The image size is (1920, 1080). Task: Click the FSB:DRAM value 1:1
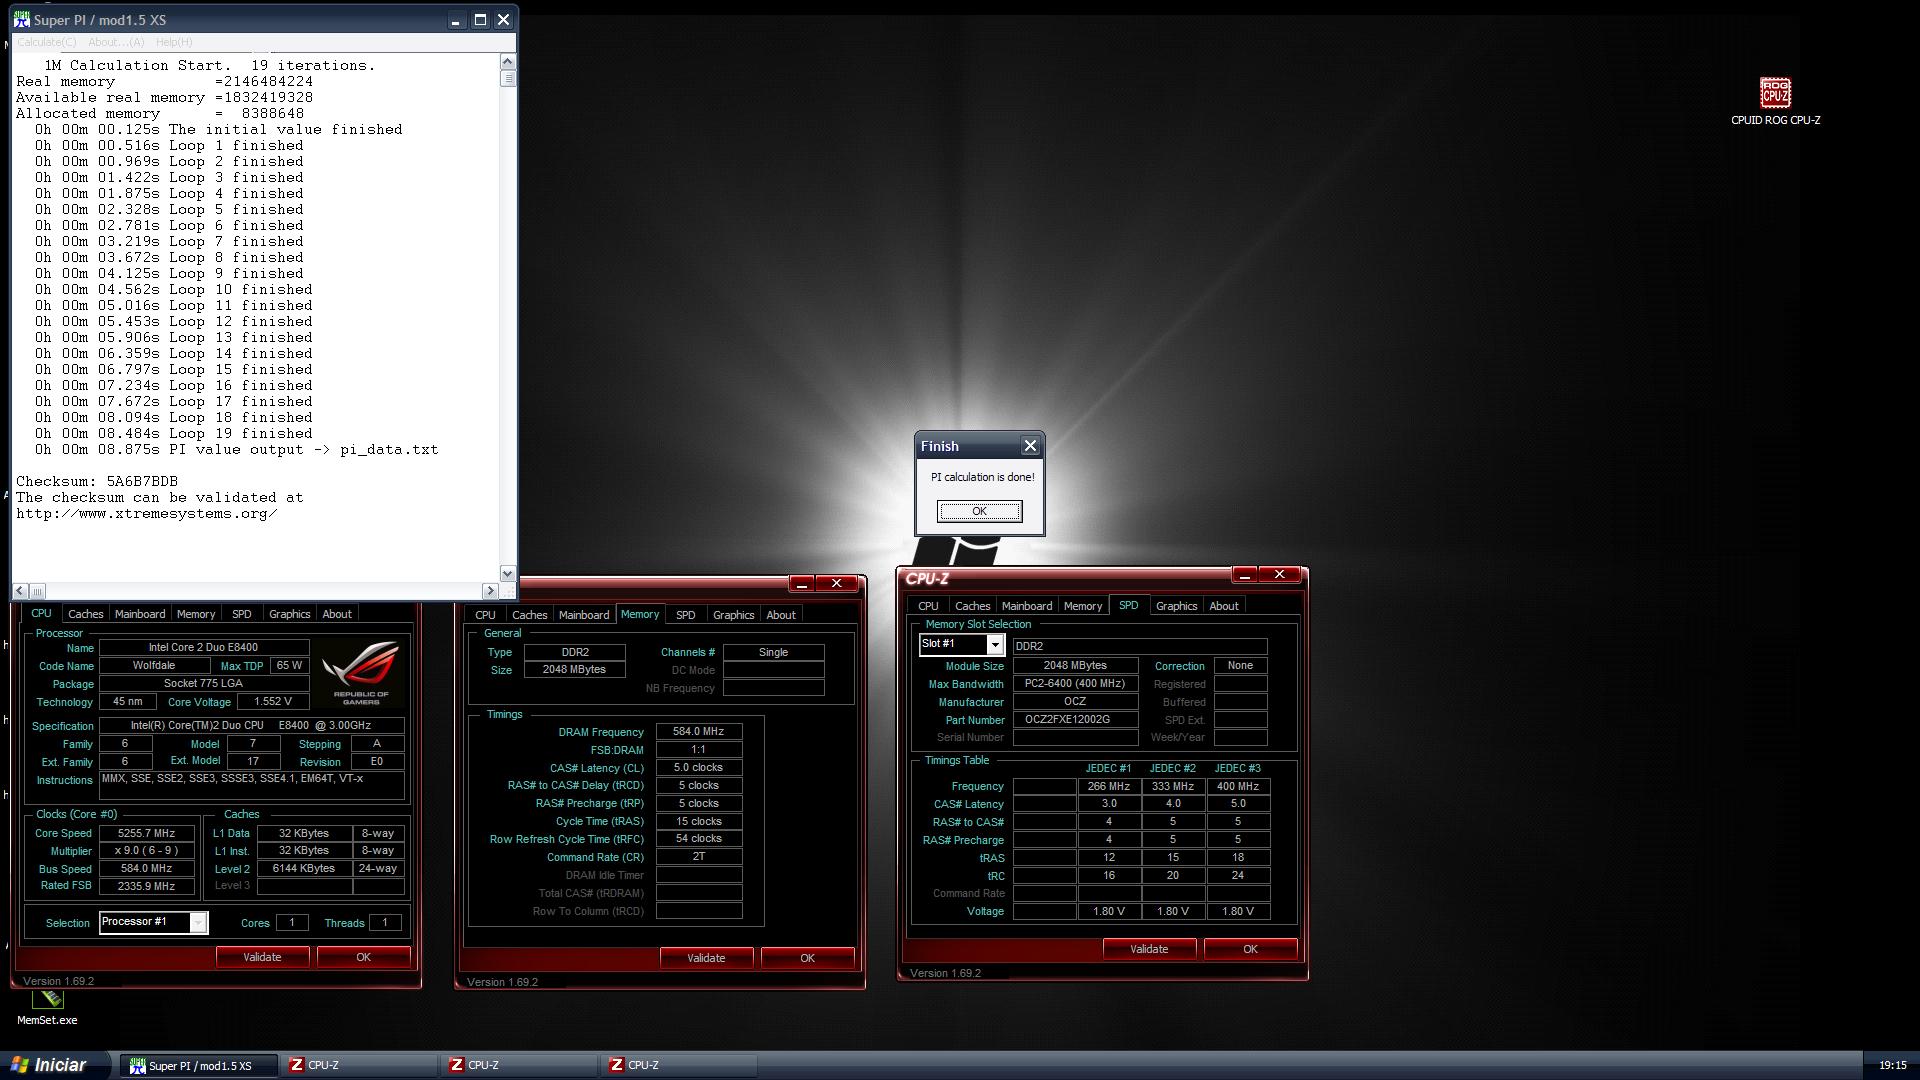point(699,750)
